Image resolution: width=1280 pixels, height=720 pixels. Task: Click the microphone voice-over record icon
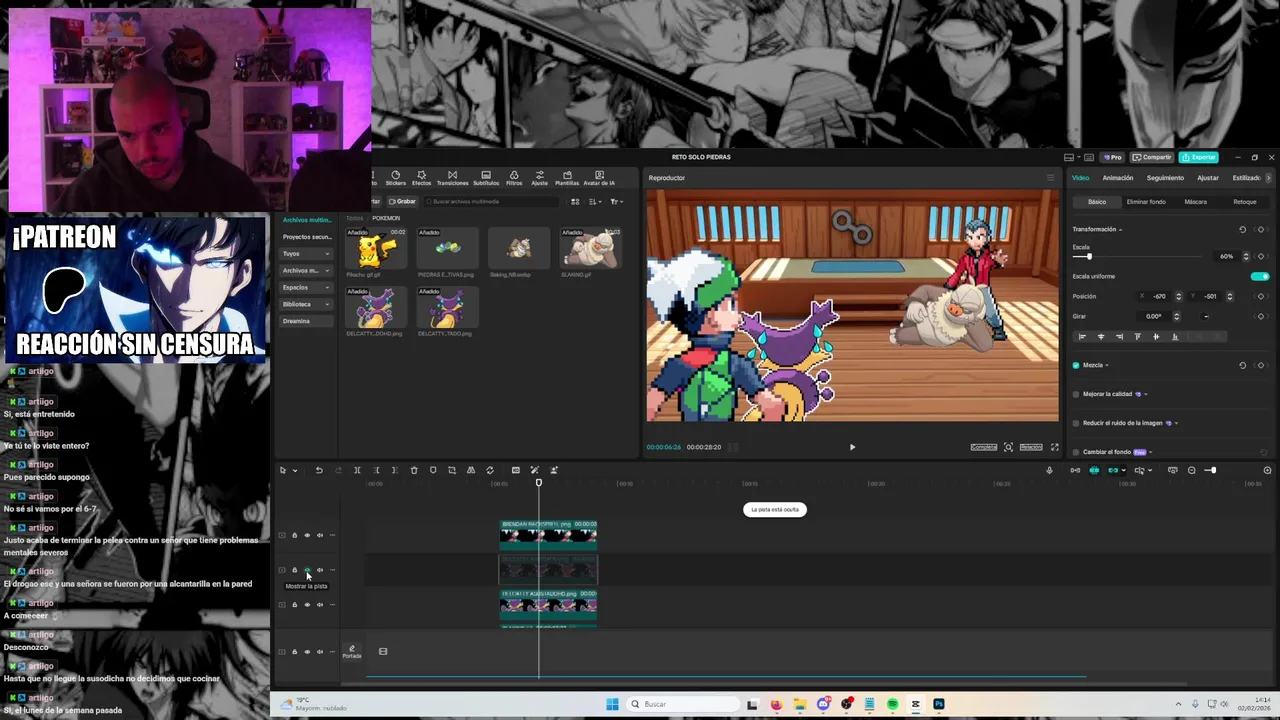pyautogui.click(x=1049, y=470)
